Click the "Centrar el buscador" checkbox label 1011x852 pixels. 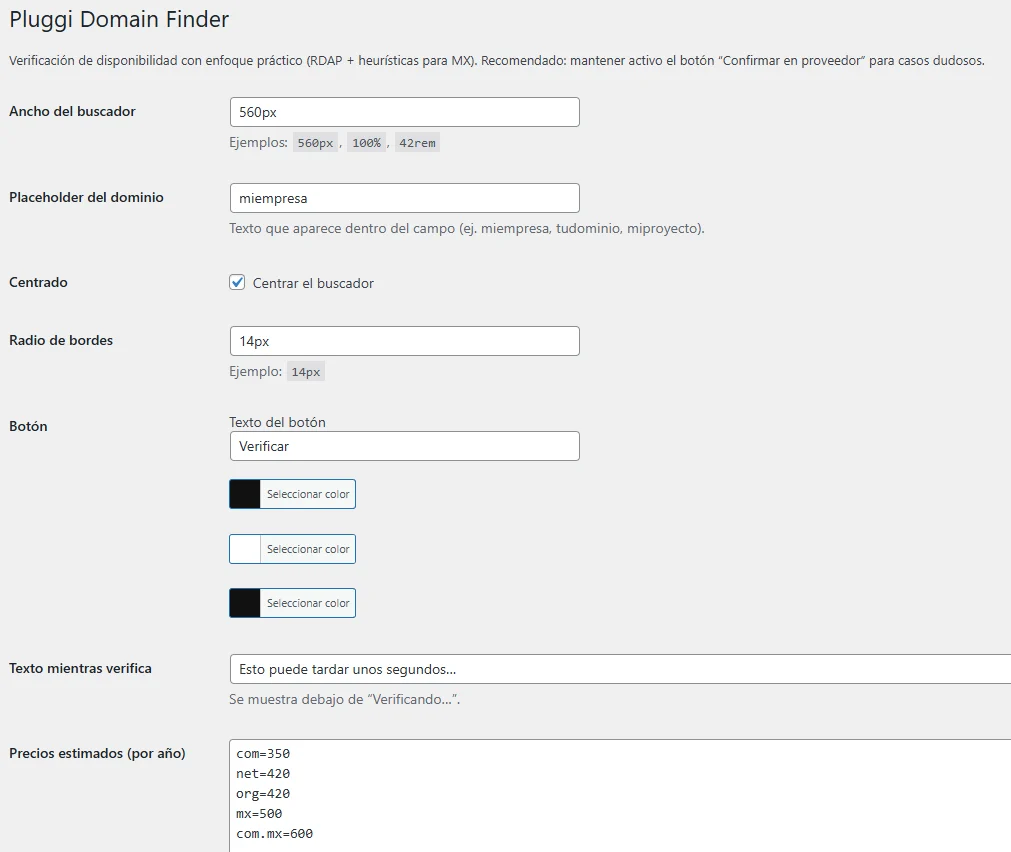coord(313,283)
